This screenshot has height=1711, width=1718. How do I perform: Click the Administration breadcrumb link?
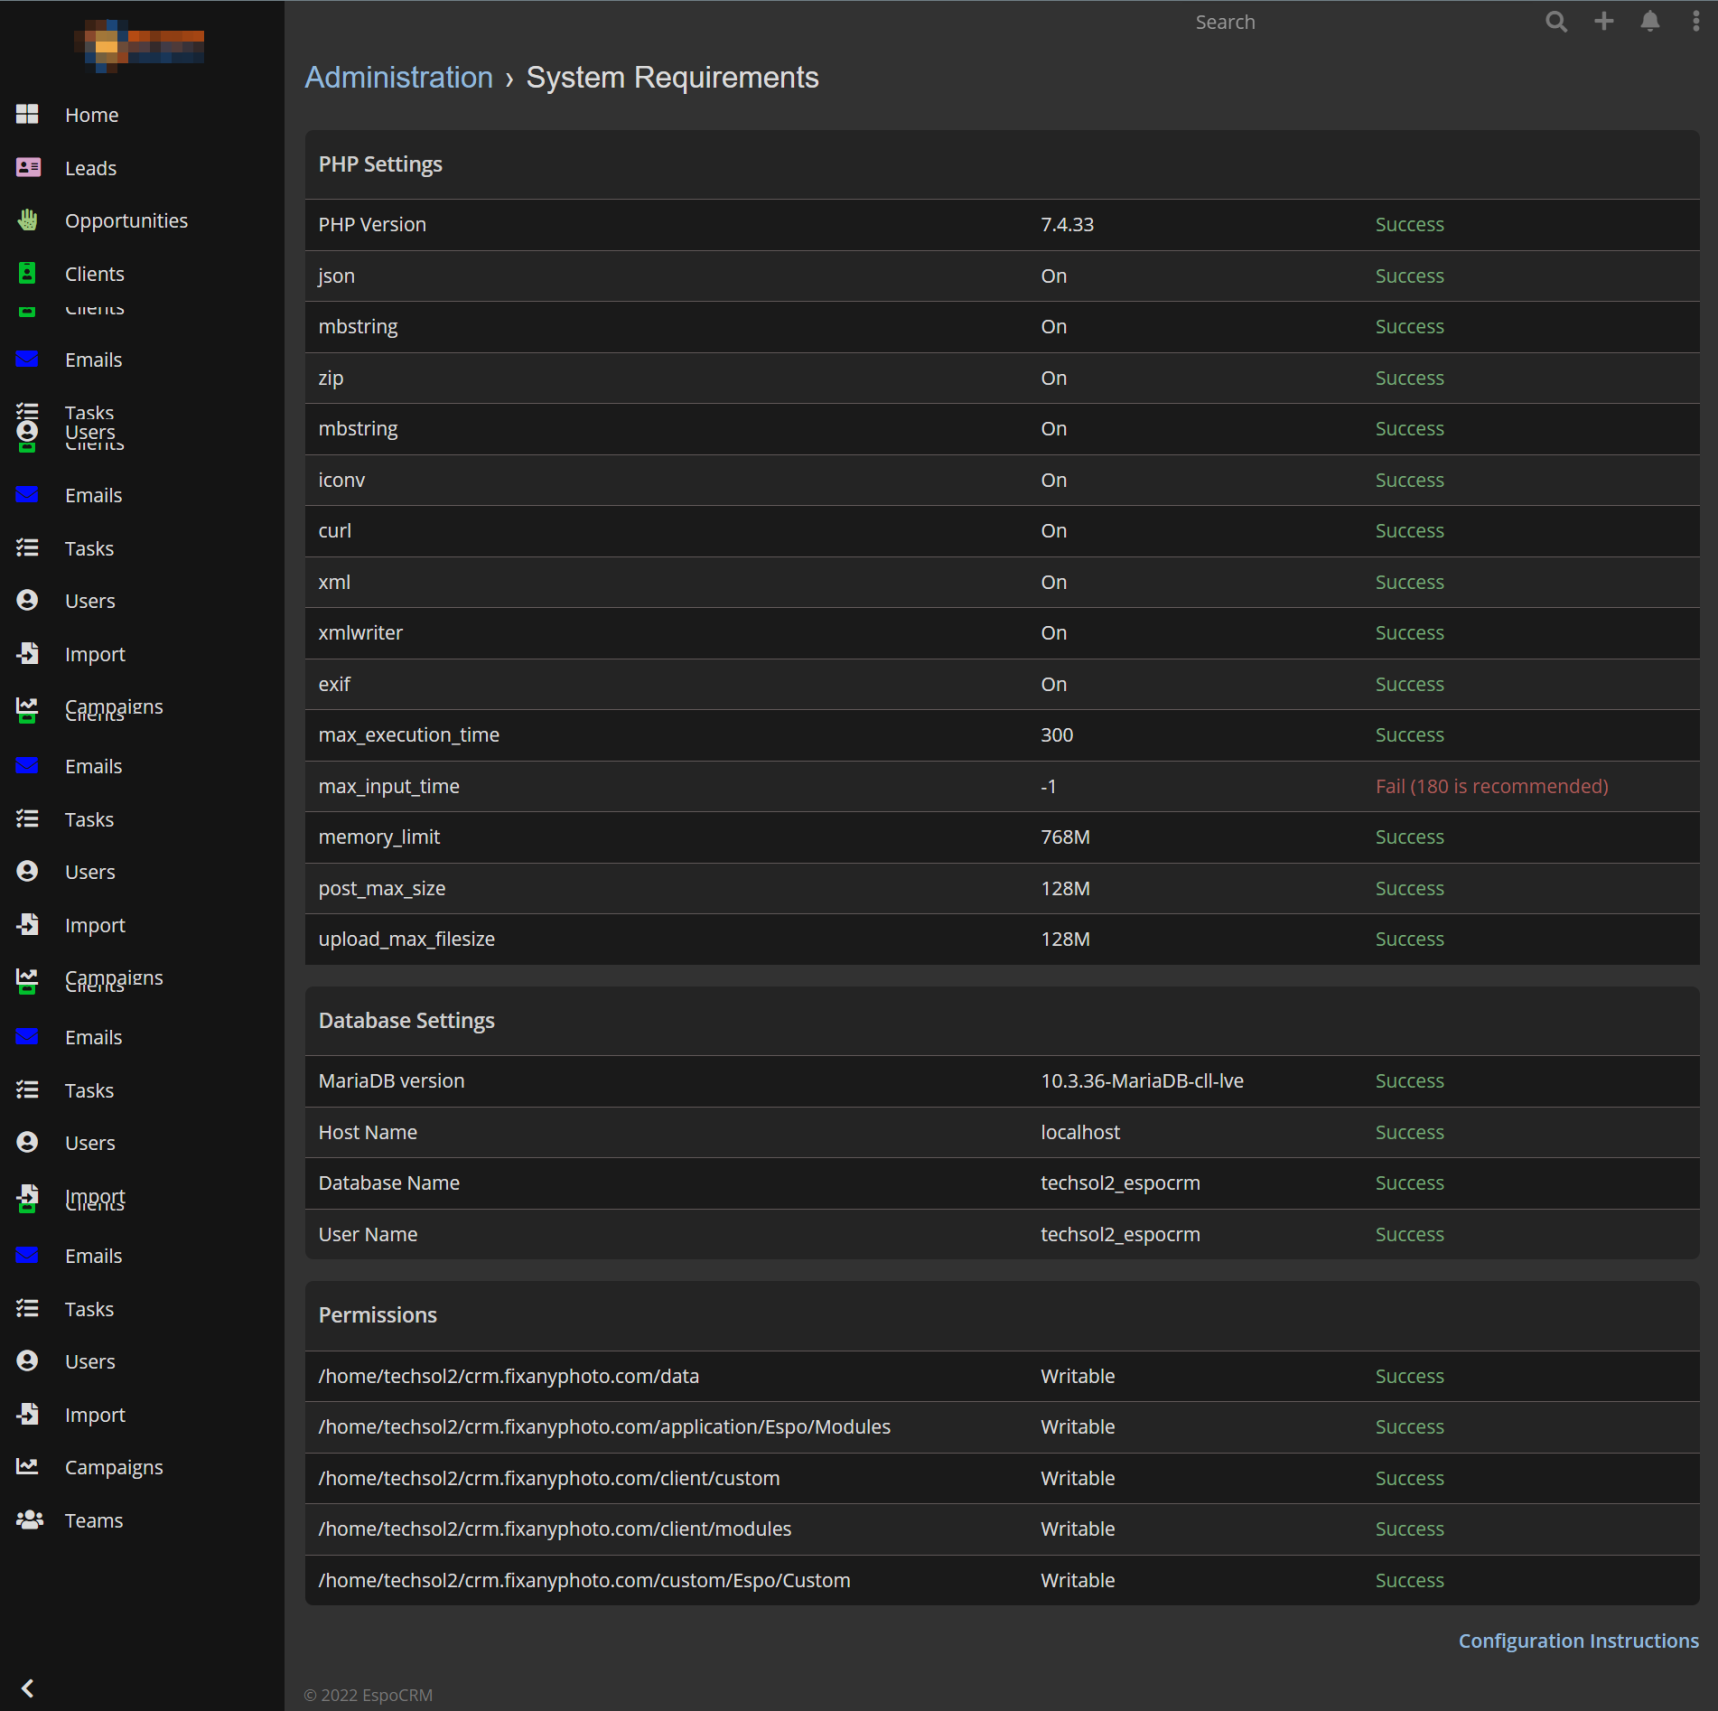point(398,78)
